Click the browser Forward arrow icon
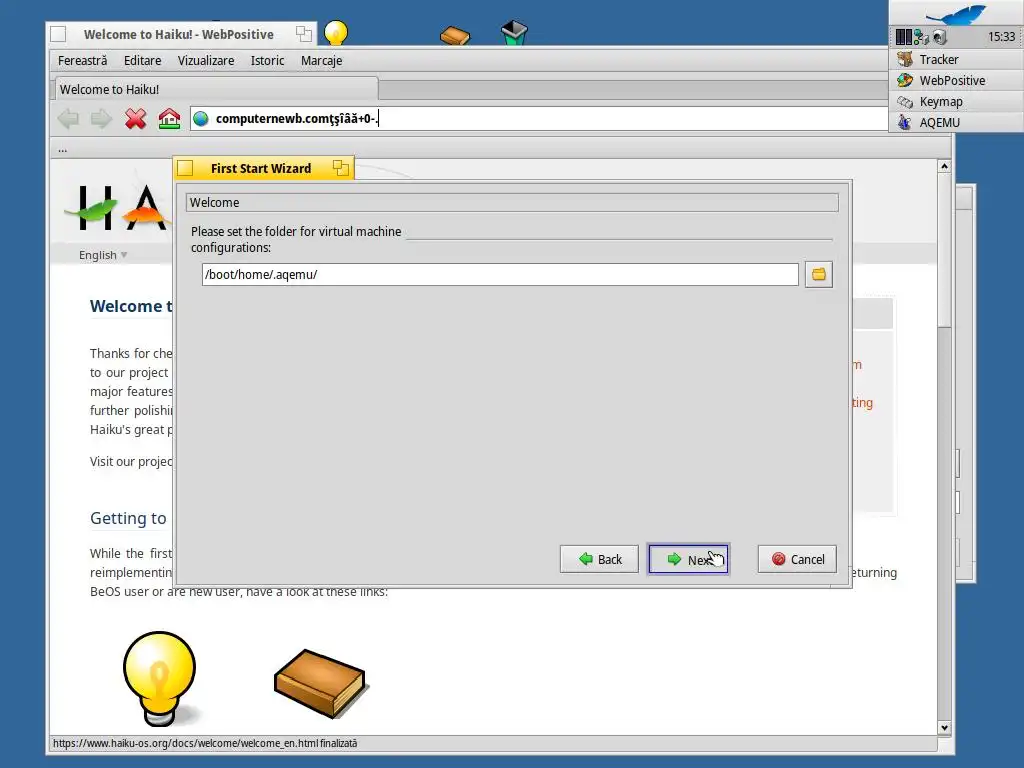Screen dimensions: 1024x768 click(101, 119)
